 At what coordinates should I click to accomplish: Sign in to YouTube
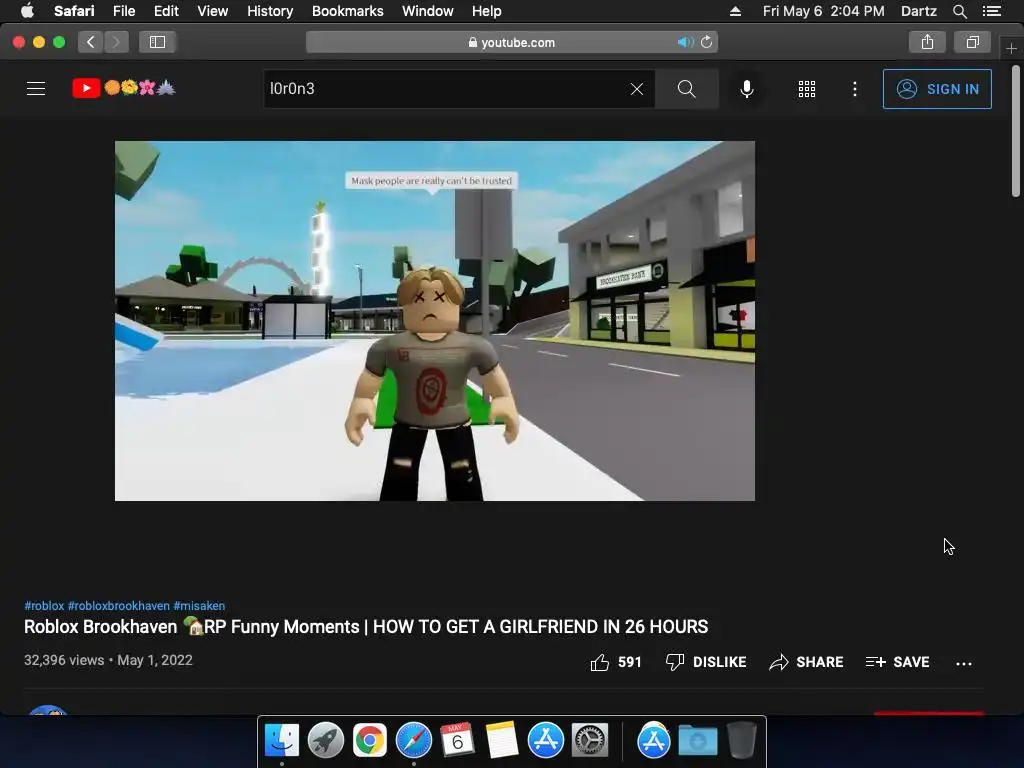click(937, 89)
